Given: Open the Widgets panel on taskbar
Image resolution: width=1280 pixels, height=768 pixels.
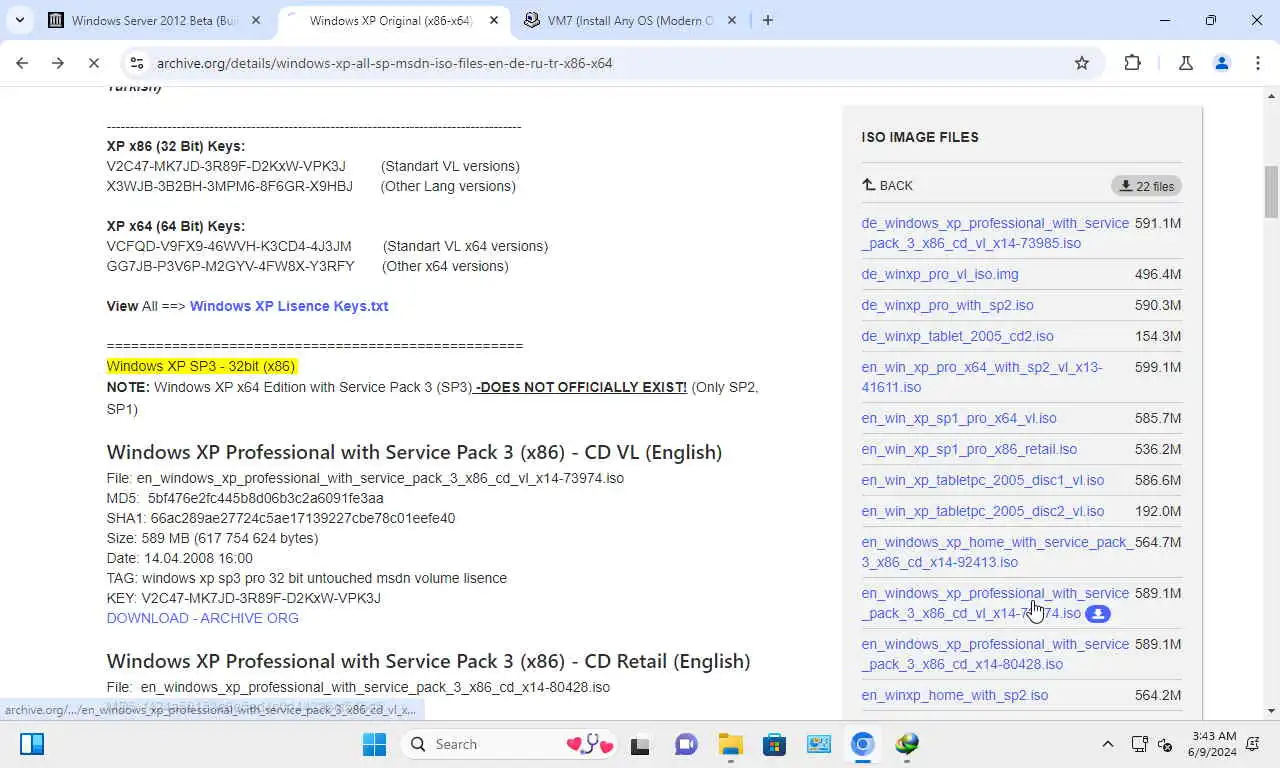Looking at the screenshot, I should click(32, 744).
